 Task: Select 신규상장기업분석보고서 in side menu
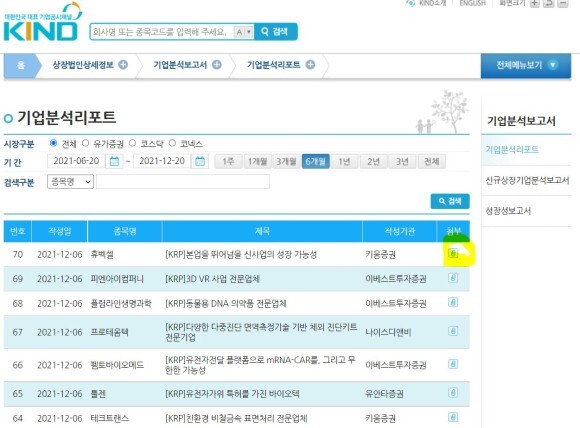(x=527, y=180)
